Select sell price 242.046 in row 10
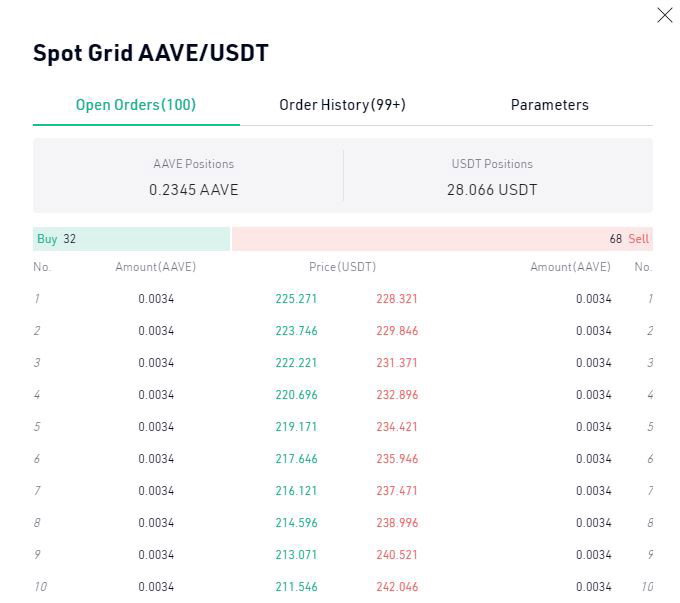The width and height of the screenshot is (680, 603). click(397, 587)
